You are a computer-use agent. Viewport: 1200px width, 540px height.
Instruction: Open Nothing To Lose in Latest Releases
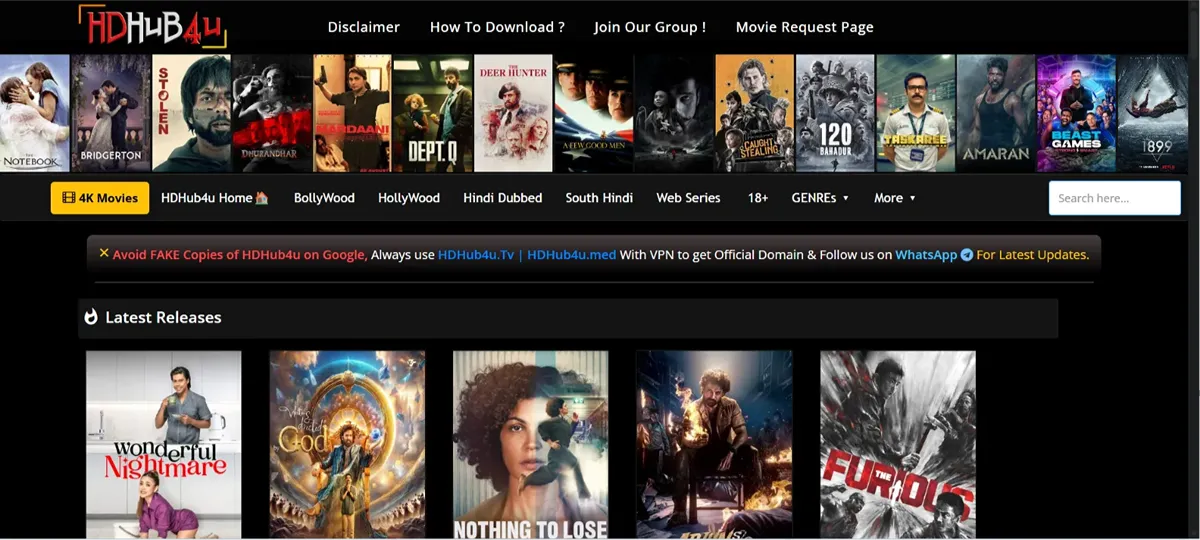point(531,445)
